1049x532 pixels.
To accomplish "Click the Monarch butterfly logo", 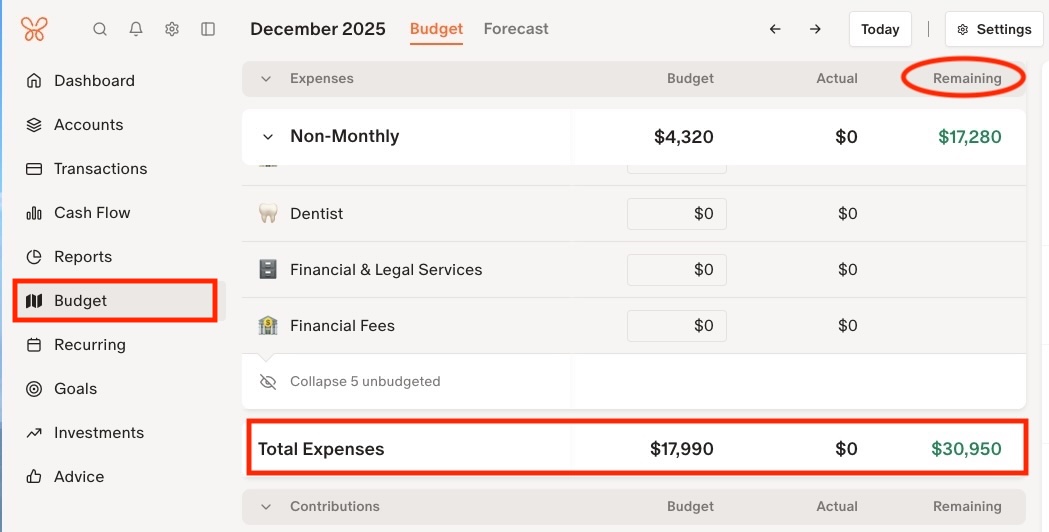I will [34, 29].
